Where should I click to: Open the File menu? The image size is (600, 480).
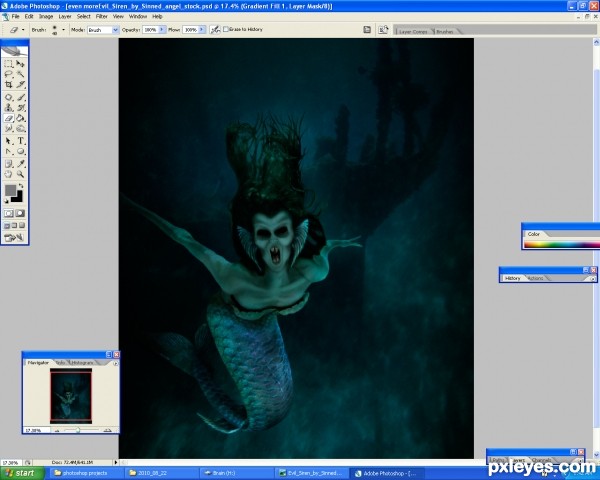[x=15, y=16]
